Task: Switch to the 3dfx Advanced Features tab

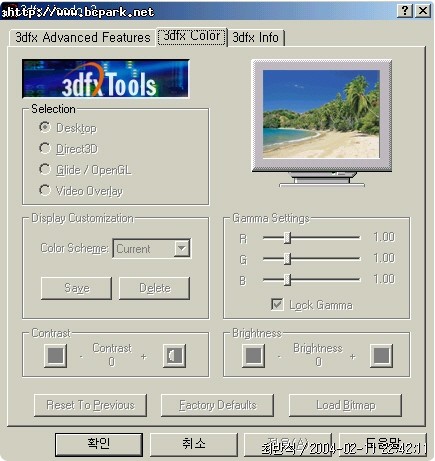Action: coord(83,37)
